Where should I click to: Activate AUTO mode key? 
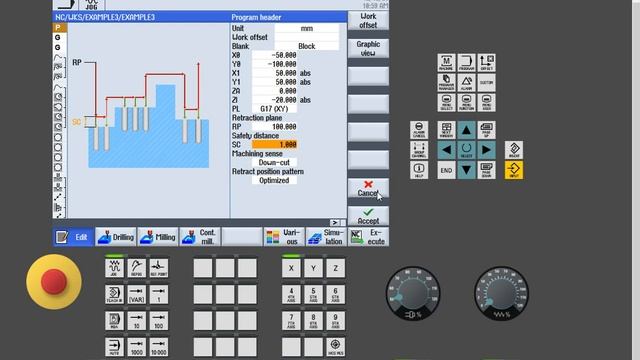coord(114,347)
